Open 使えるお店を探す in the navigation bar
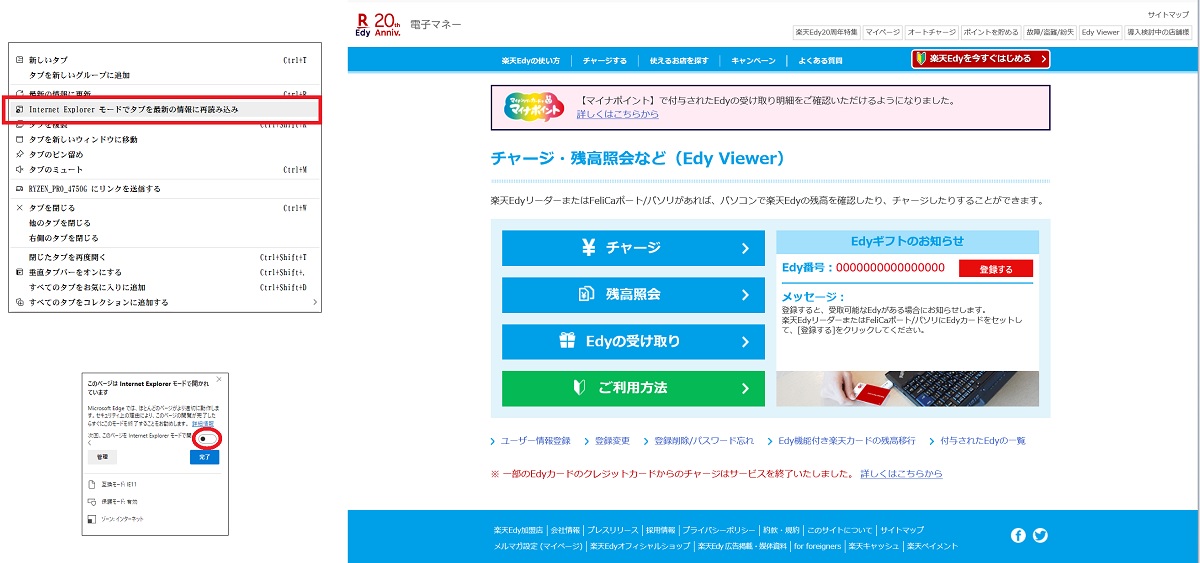This screenshot has height=563, width=1200. pyautogui.click(x=679, y=61)
